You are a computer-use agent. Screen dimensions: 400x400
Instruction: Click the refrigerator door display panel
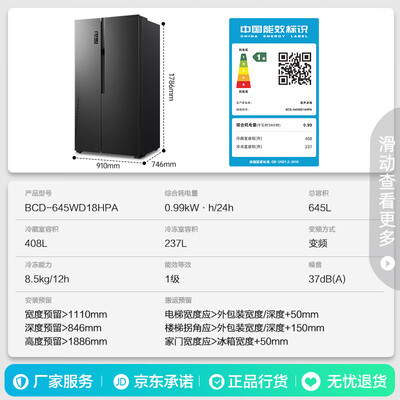click(x=96, y=38)
